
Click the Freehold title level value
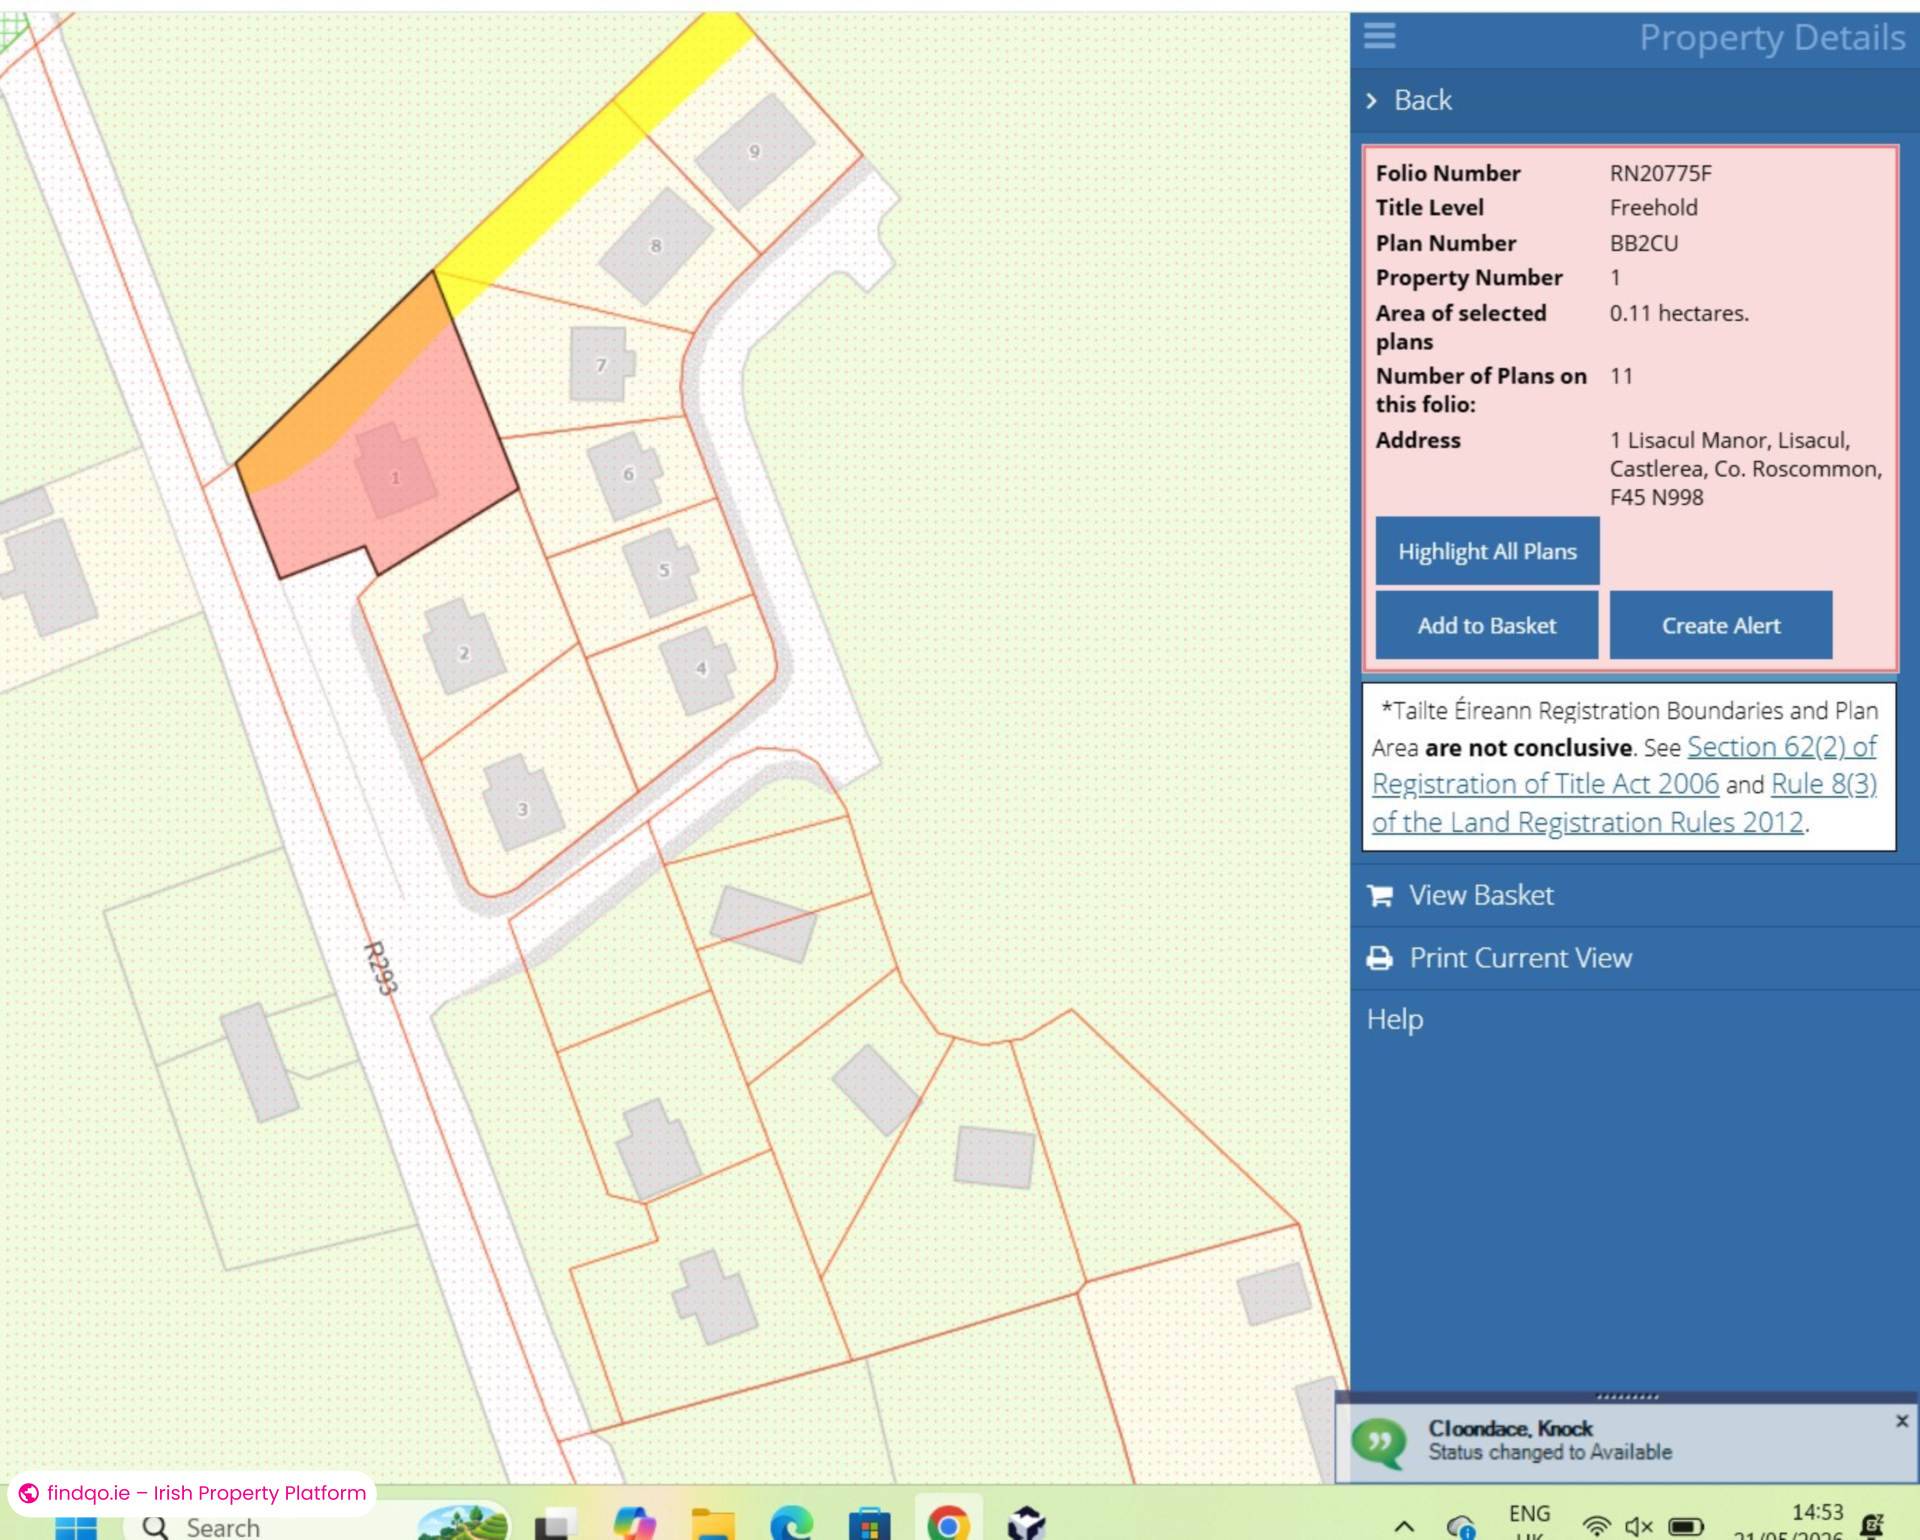(1653, 207)
